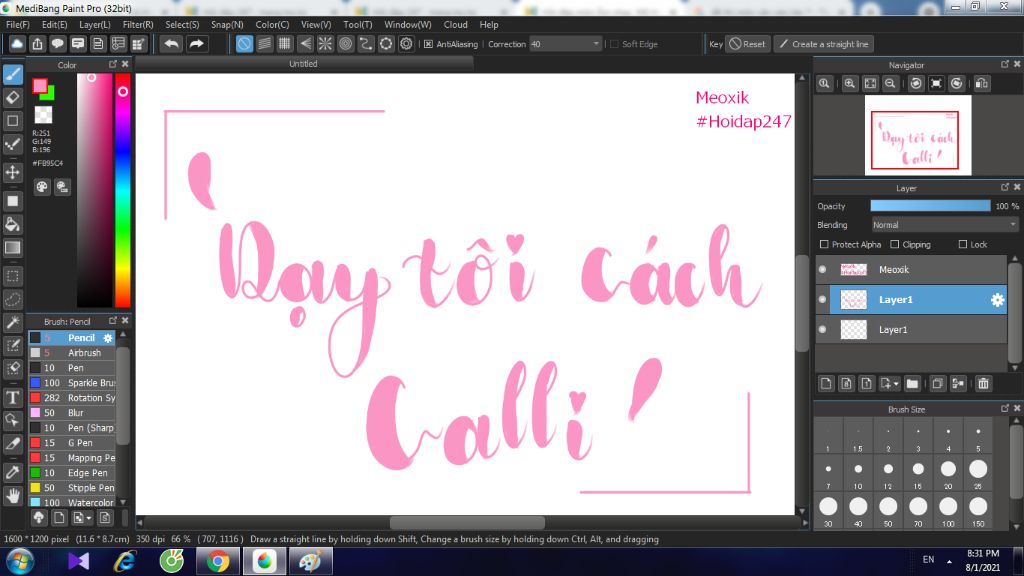1024x576 pixels.
Task: Enable Clipping checkbox
Action: (895, 244)
